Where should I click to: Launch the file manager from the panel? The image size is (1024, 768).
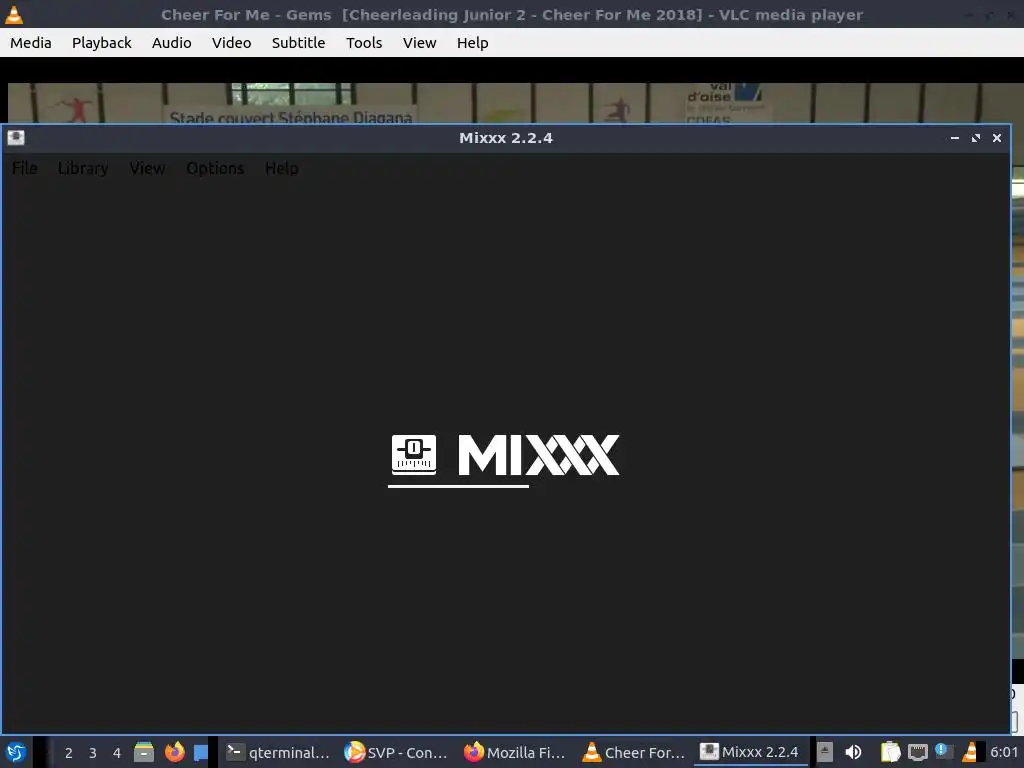[144, 752]
